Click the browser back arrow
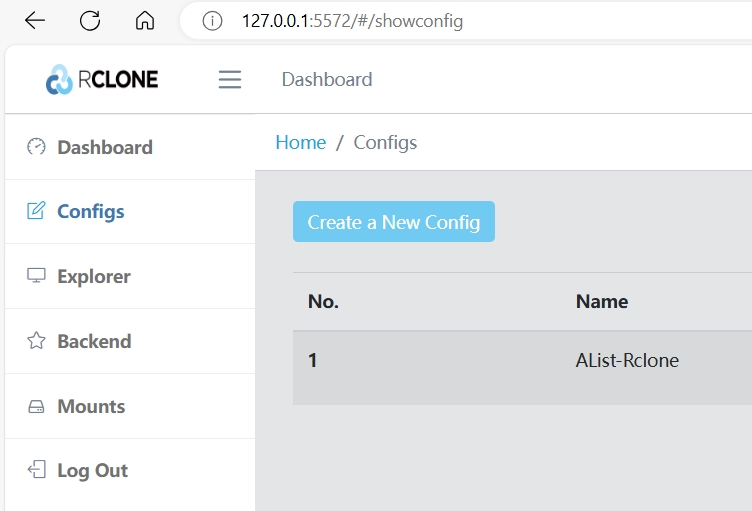The width and height of the screenshot is (752, 511). (35, 21)
